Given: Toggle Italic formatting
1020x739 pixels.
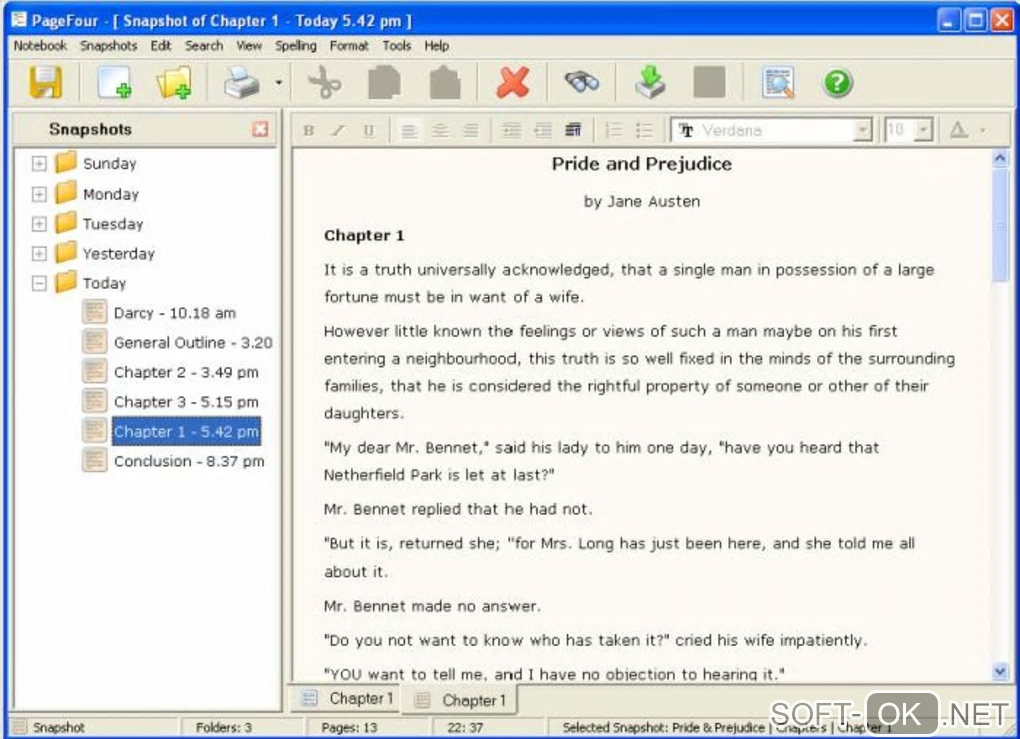Looking at the screenshot, I should (x=339, y=130).
